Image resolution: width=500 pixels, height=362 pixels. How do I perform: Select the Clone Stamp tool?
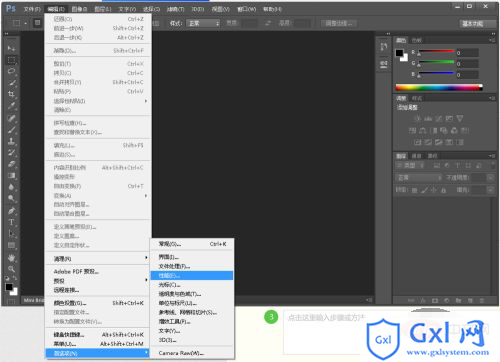click(11, 141)
